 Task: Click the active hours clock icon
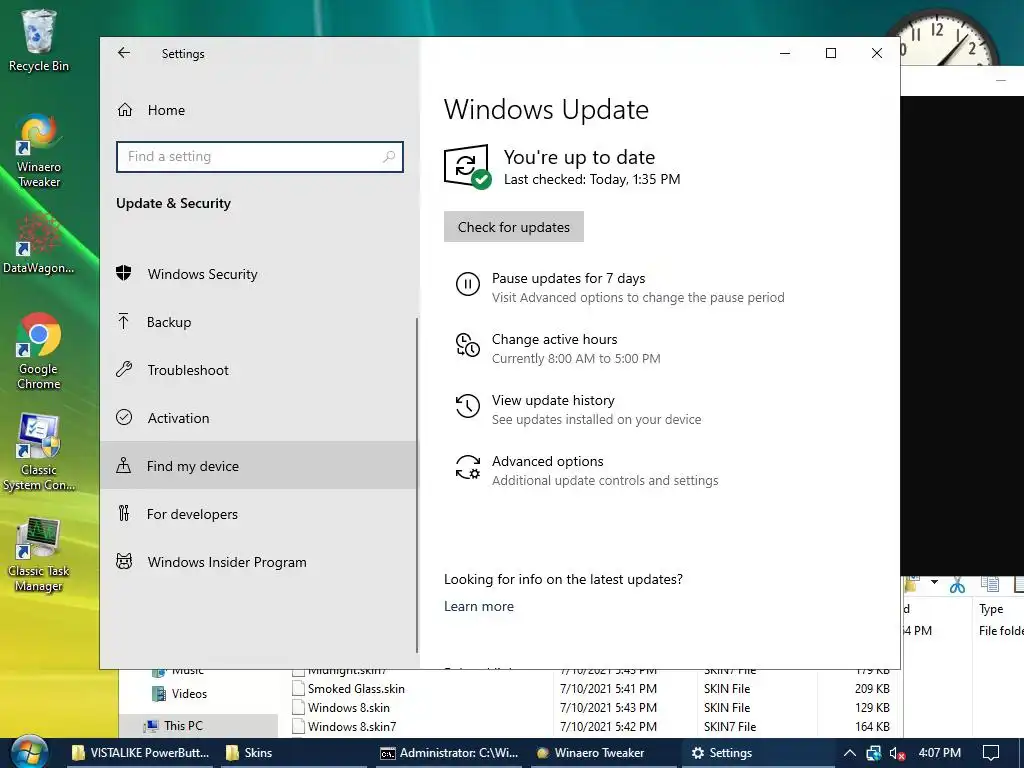pyautogui.click(x=468, y=345)
